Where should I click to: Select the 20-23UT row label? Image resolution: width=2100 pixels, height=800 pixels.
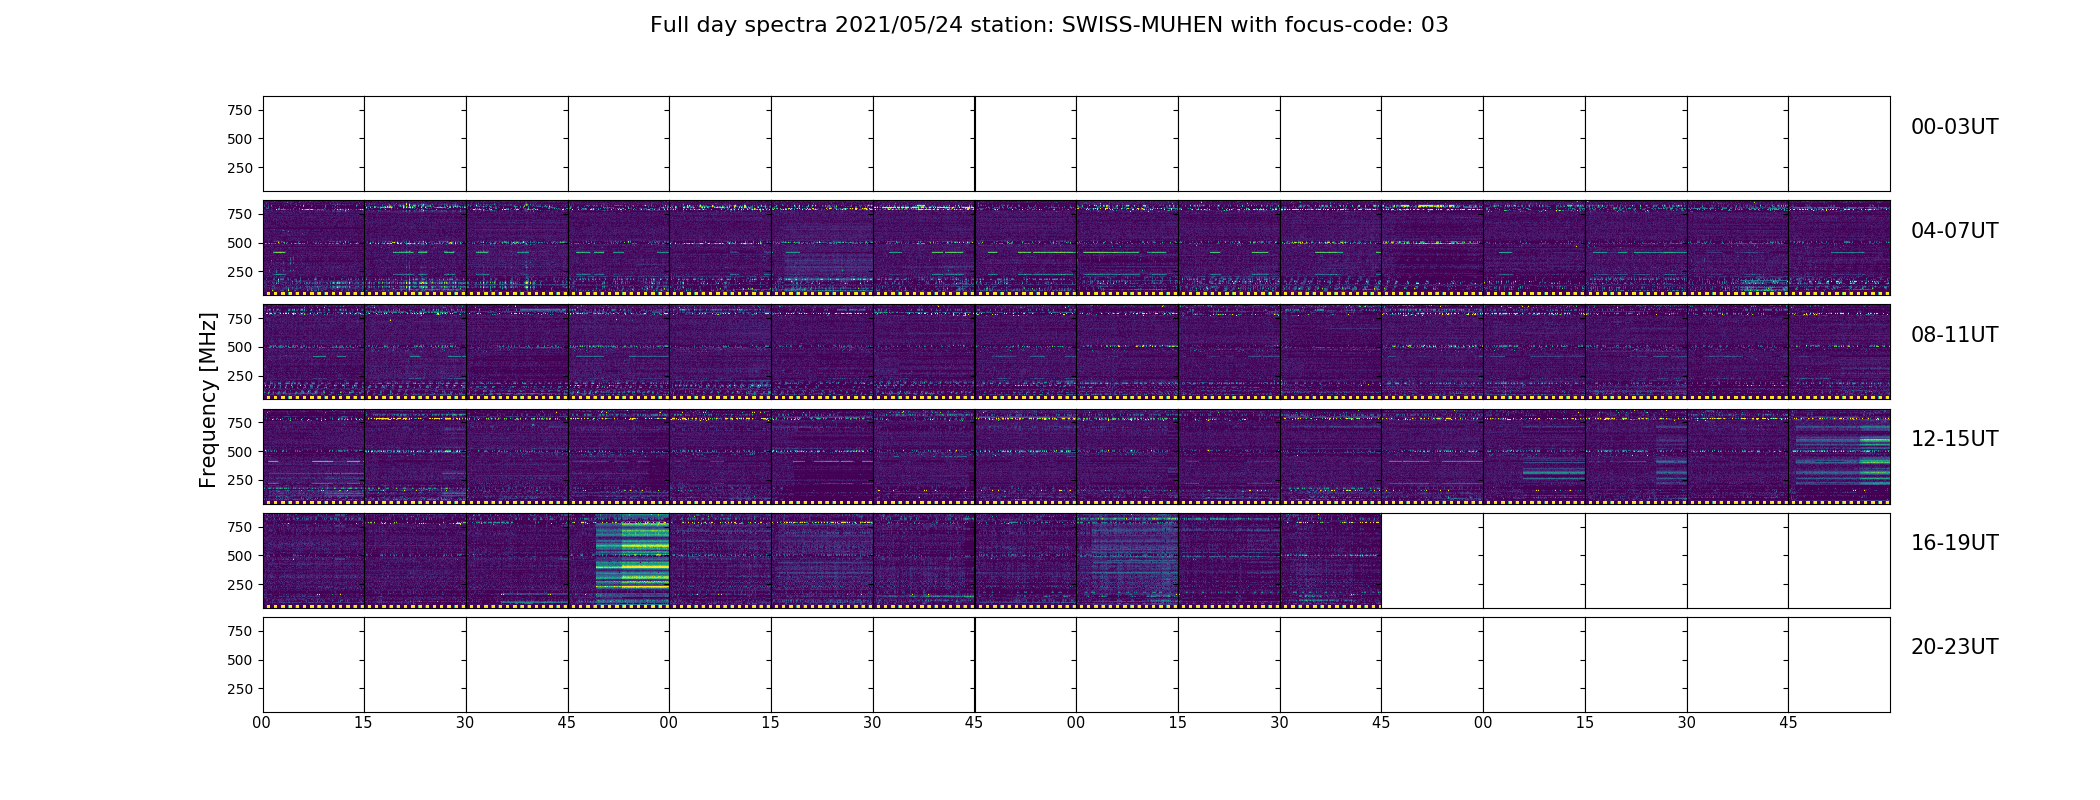pyautogui.click(x=1954, y=647)
